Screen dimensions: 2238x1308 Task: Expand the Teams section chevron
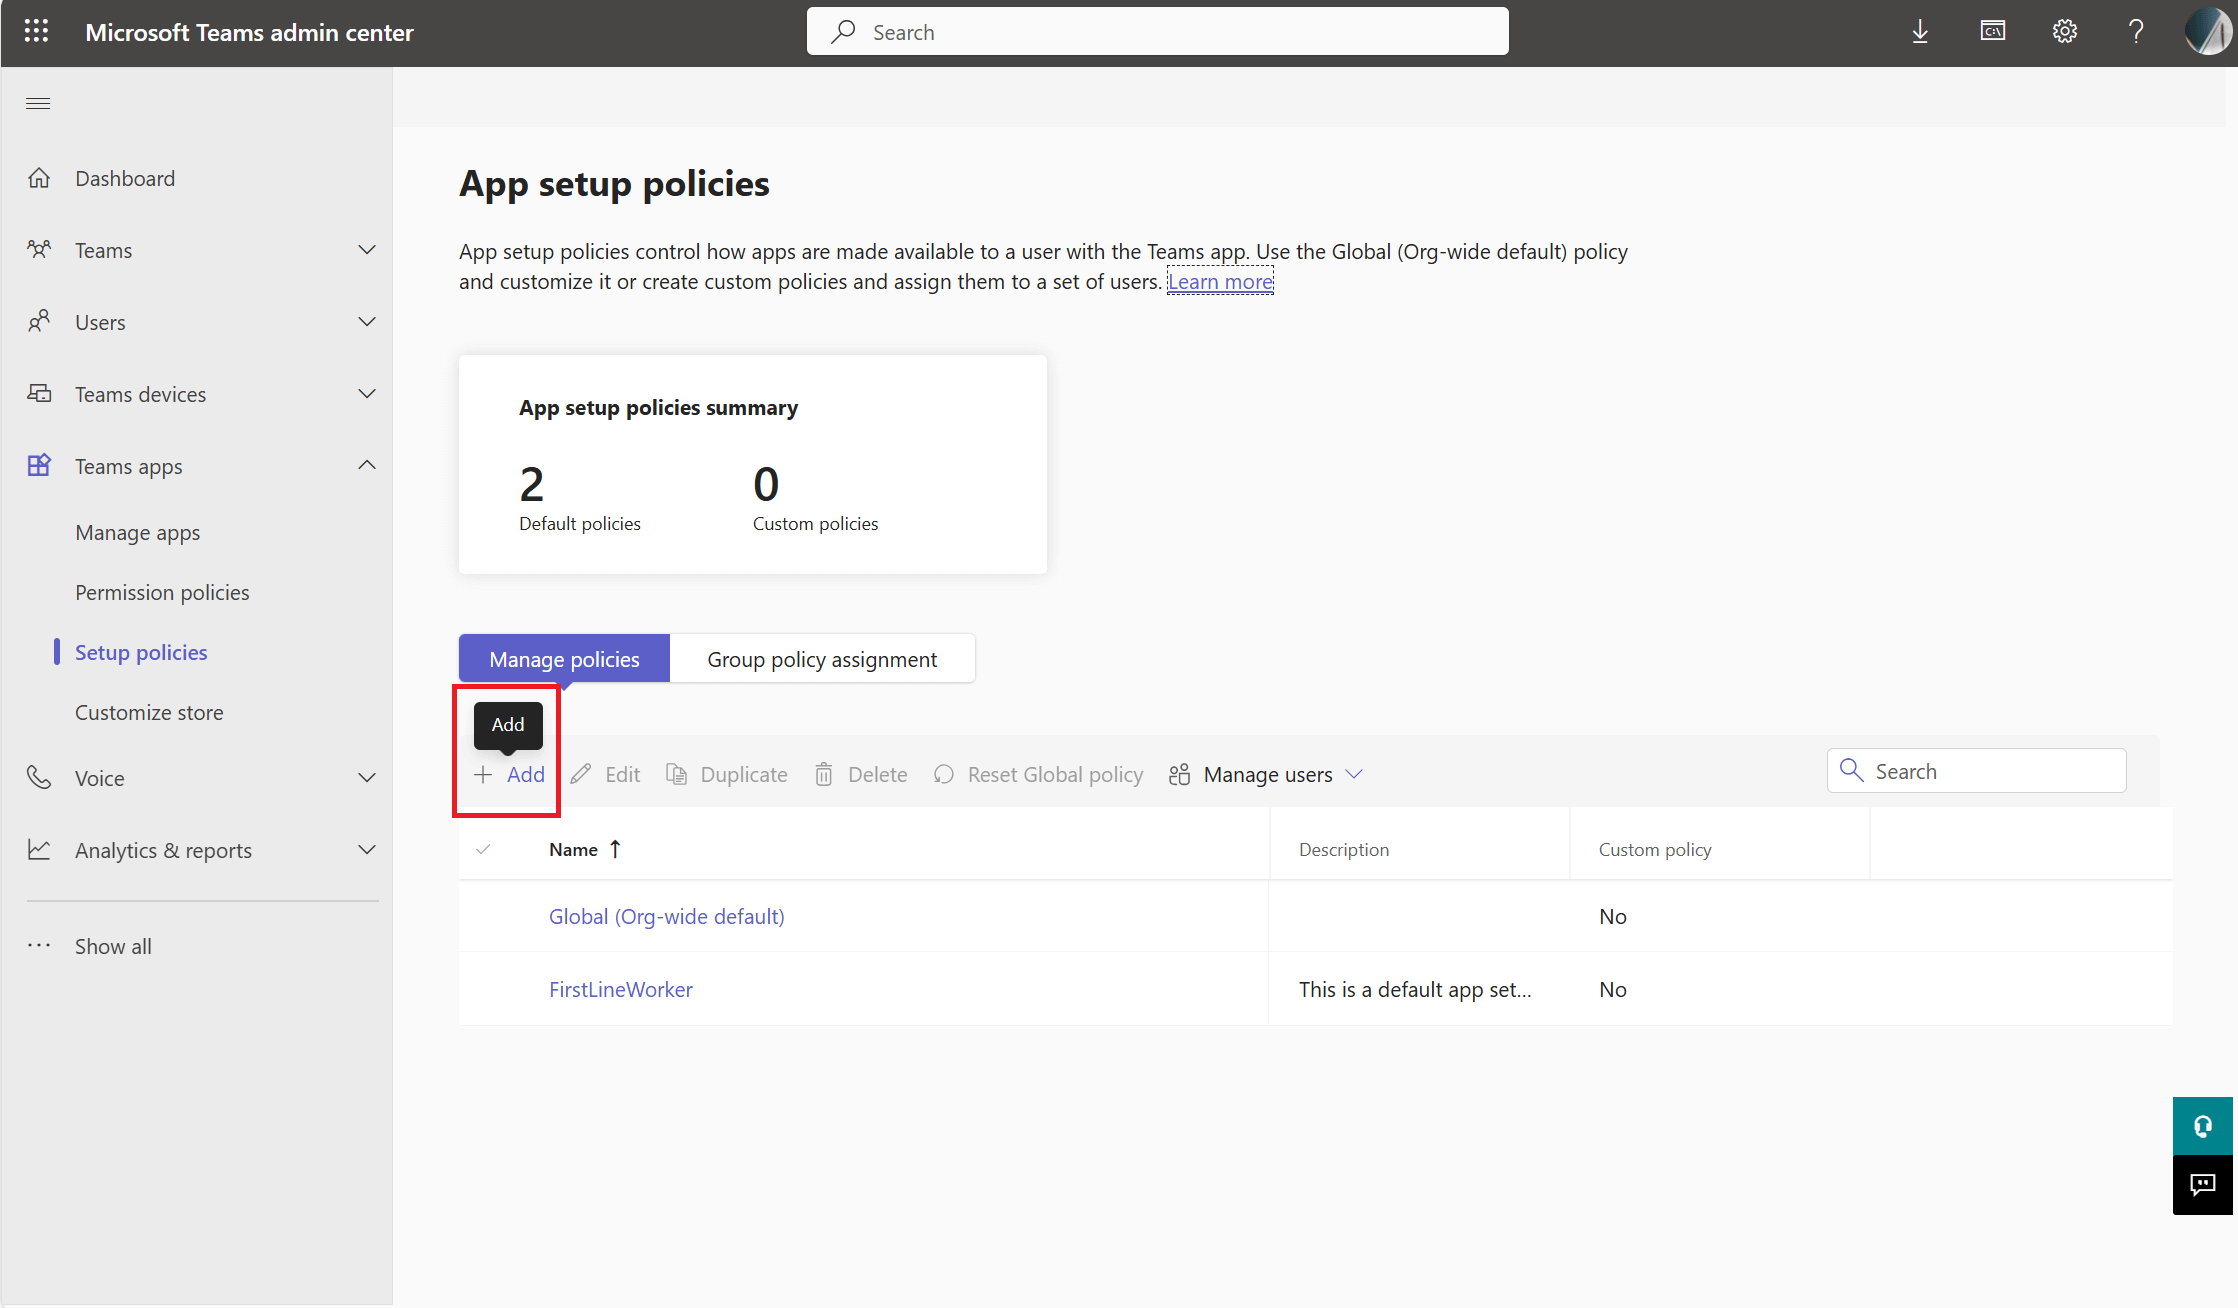click(x=367, y=250)
